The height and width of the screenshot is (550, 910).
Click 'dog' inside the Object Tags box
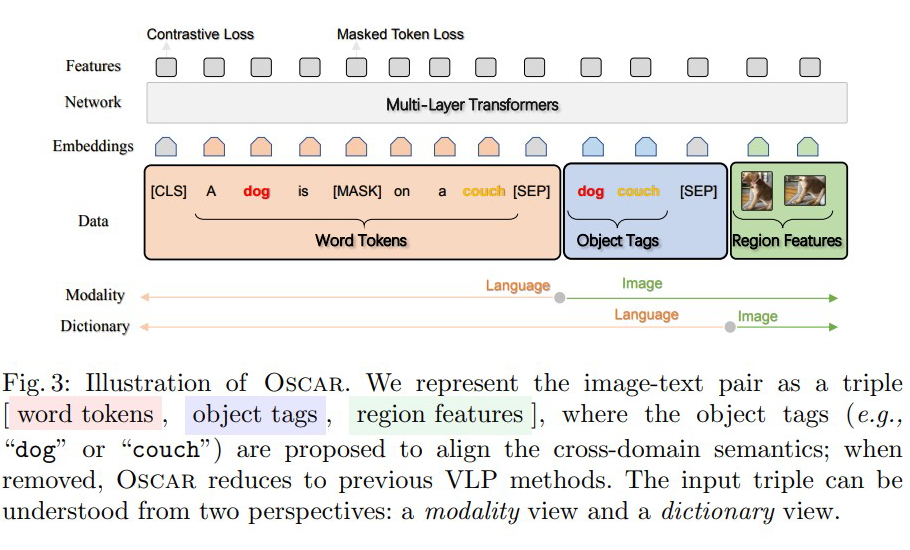pyautogui.click(x=591, y=191)
